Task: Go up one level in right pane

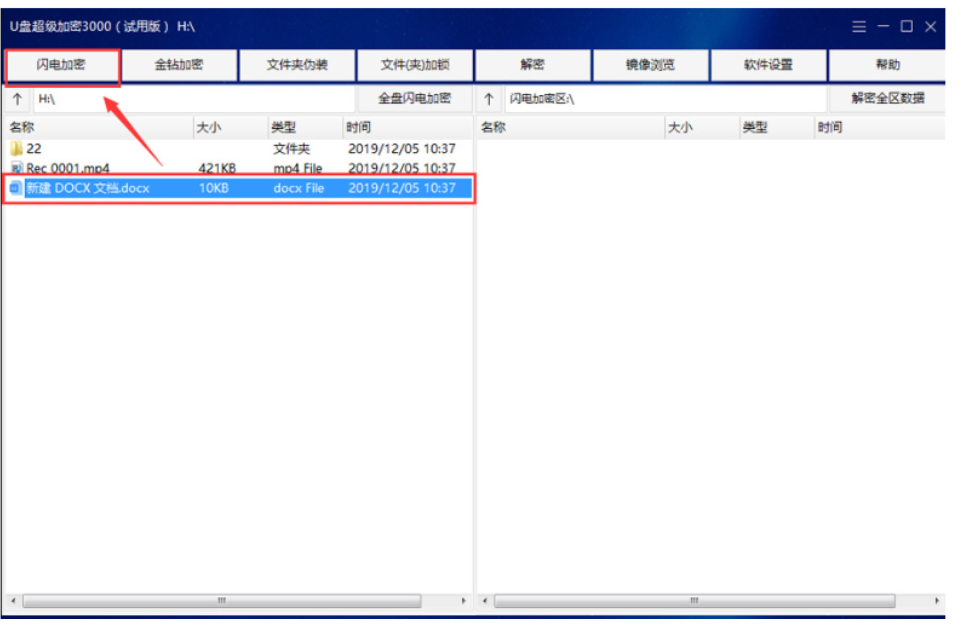Action: (x=489, y=99)
